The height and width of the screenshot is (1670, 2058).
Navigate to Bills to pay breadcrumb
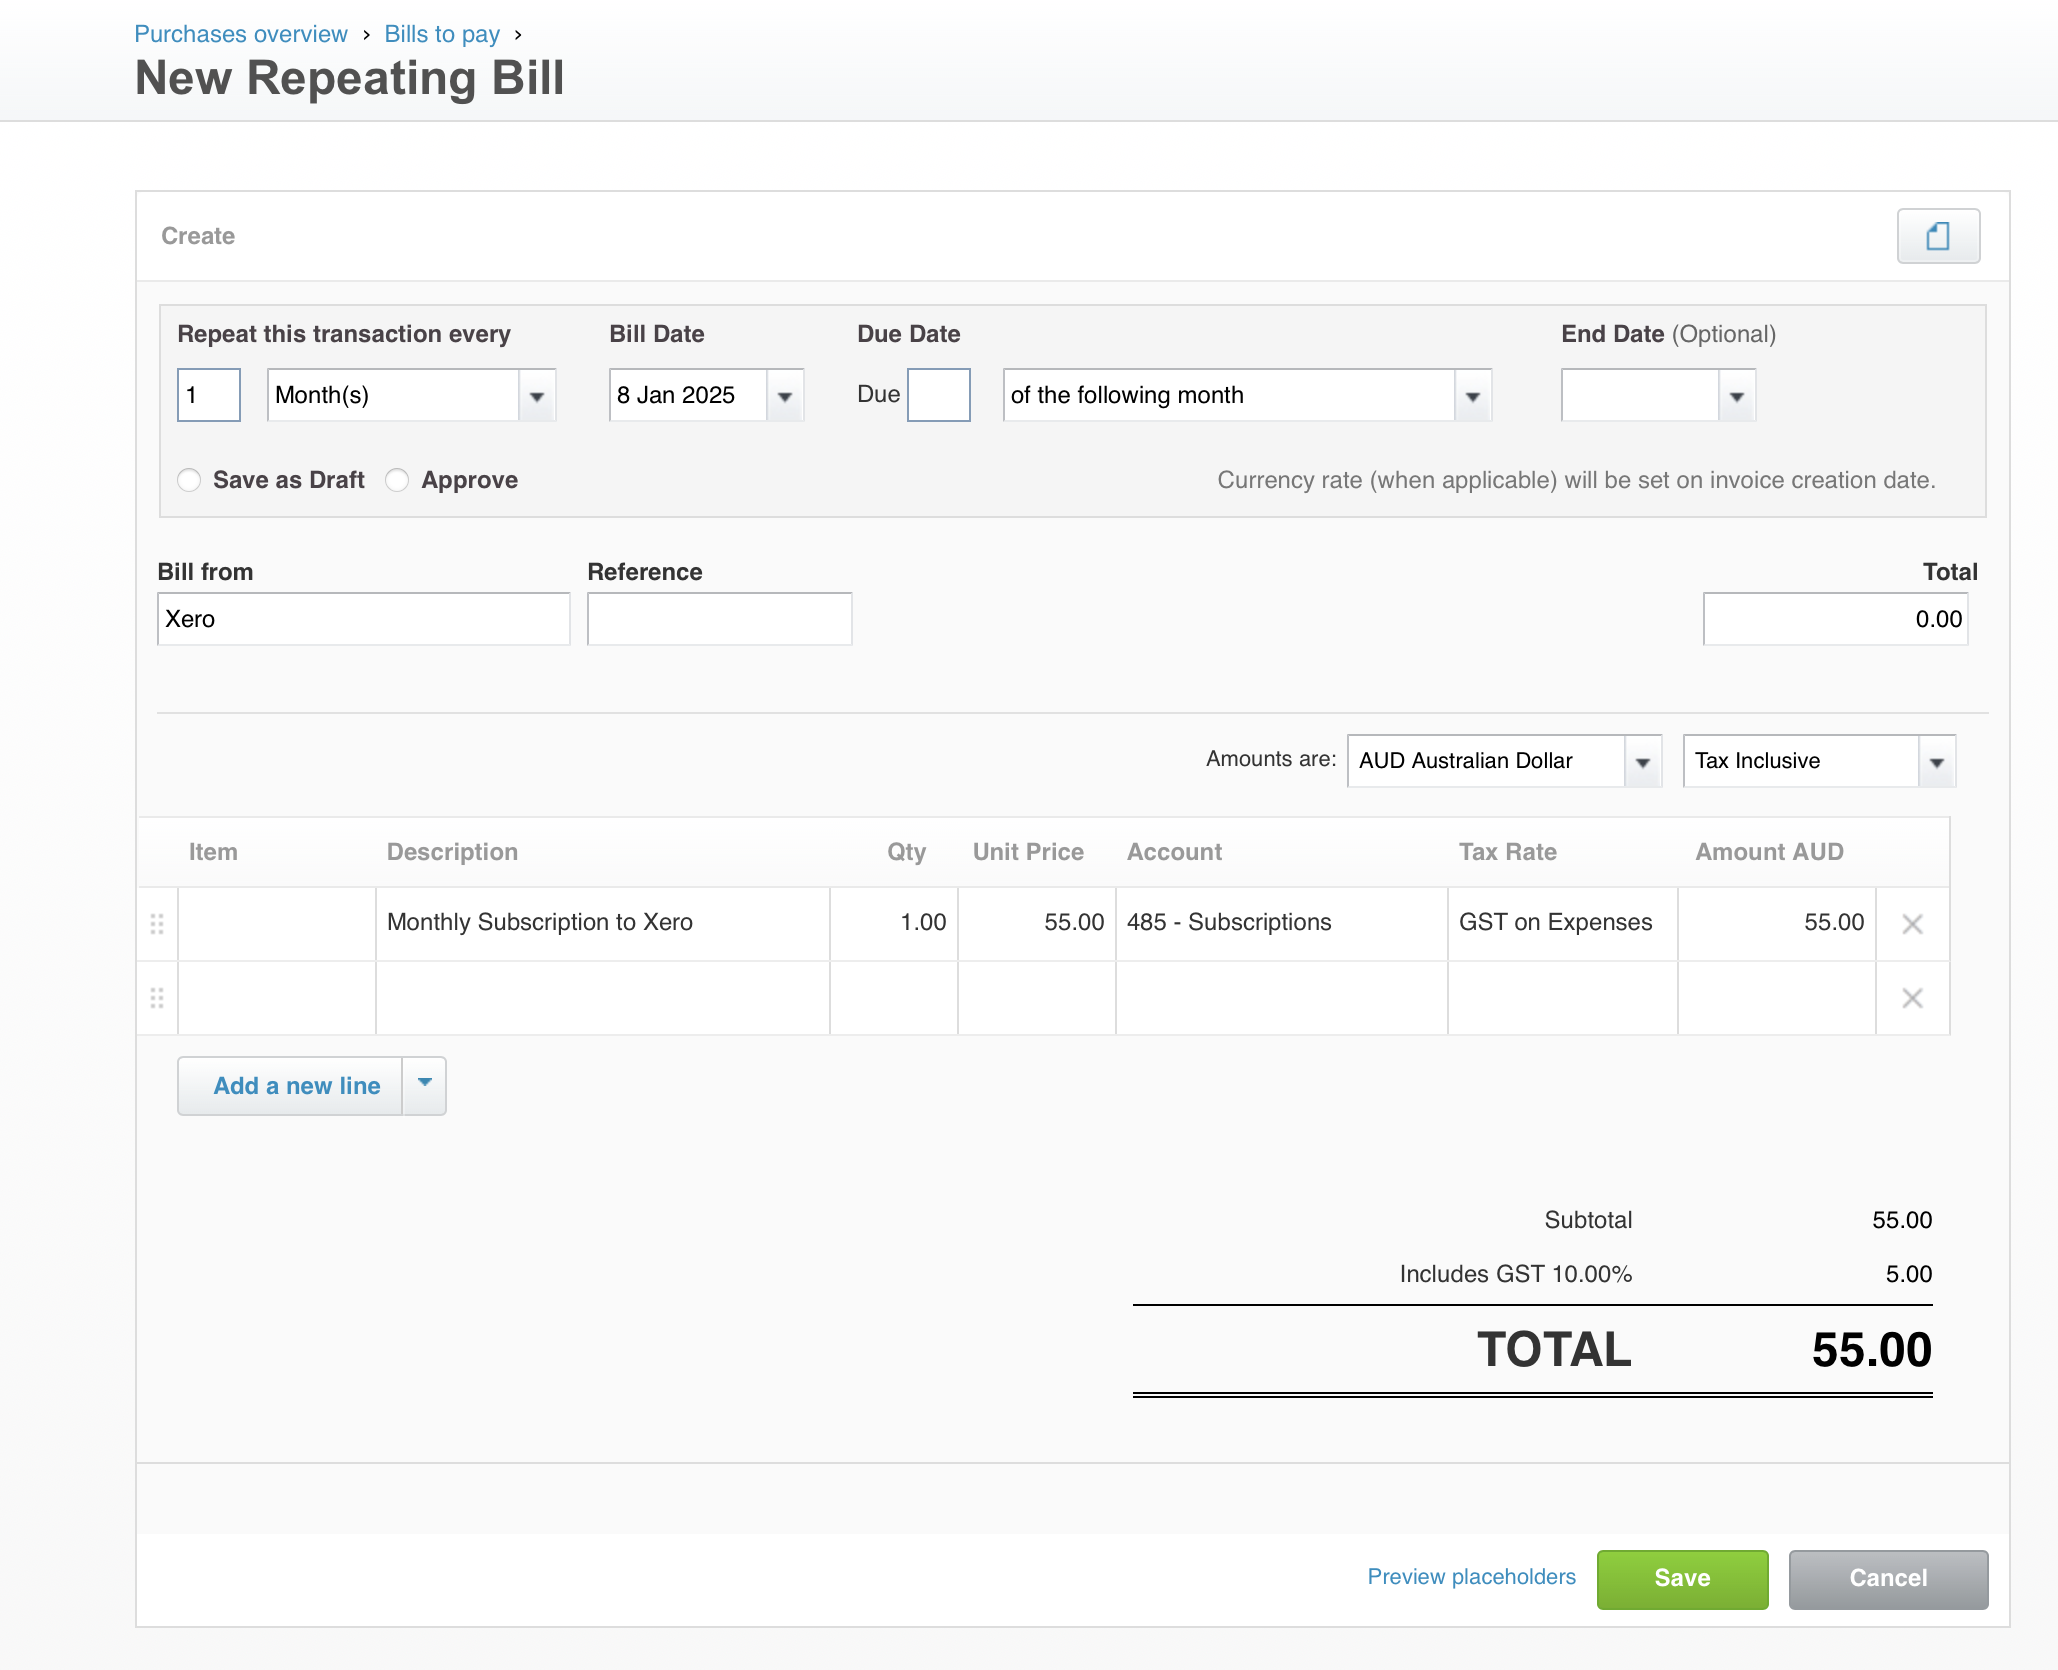coord(442,34)
